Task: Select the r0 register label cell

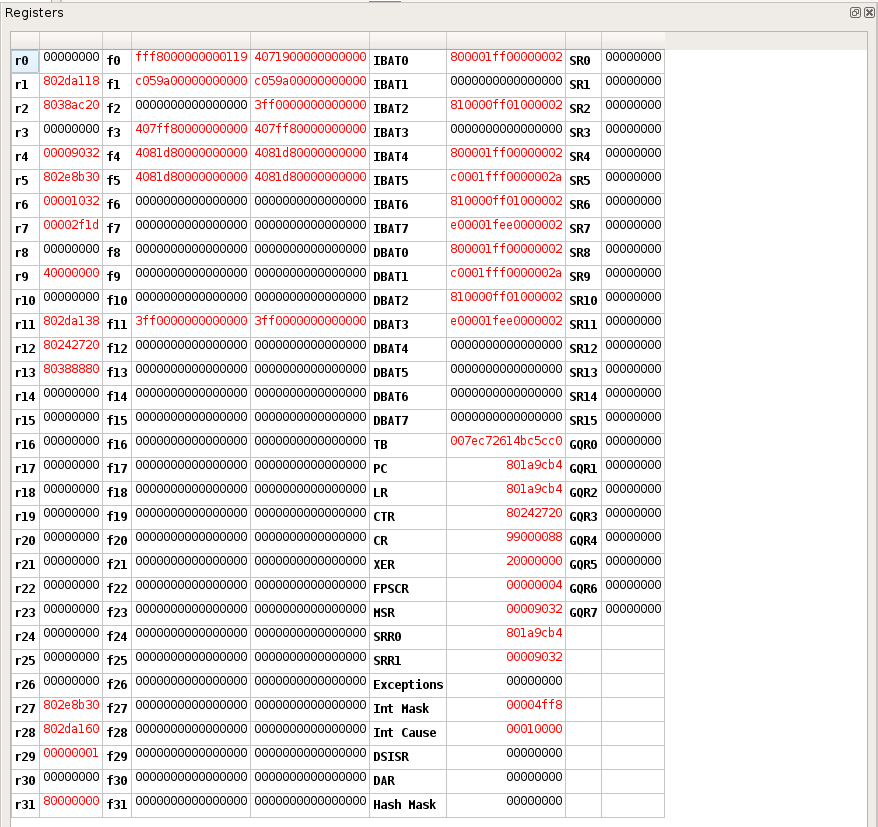Action: pyautogui.click(x=25, y=61)
